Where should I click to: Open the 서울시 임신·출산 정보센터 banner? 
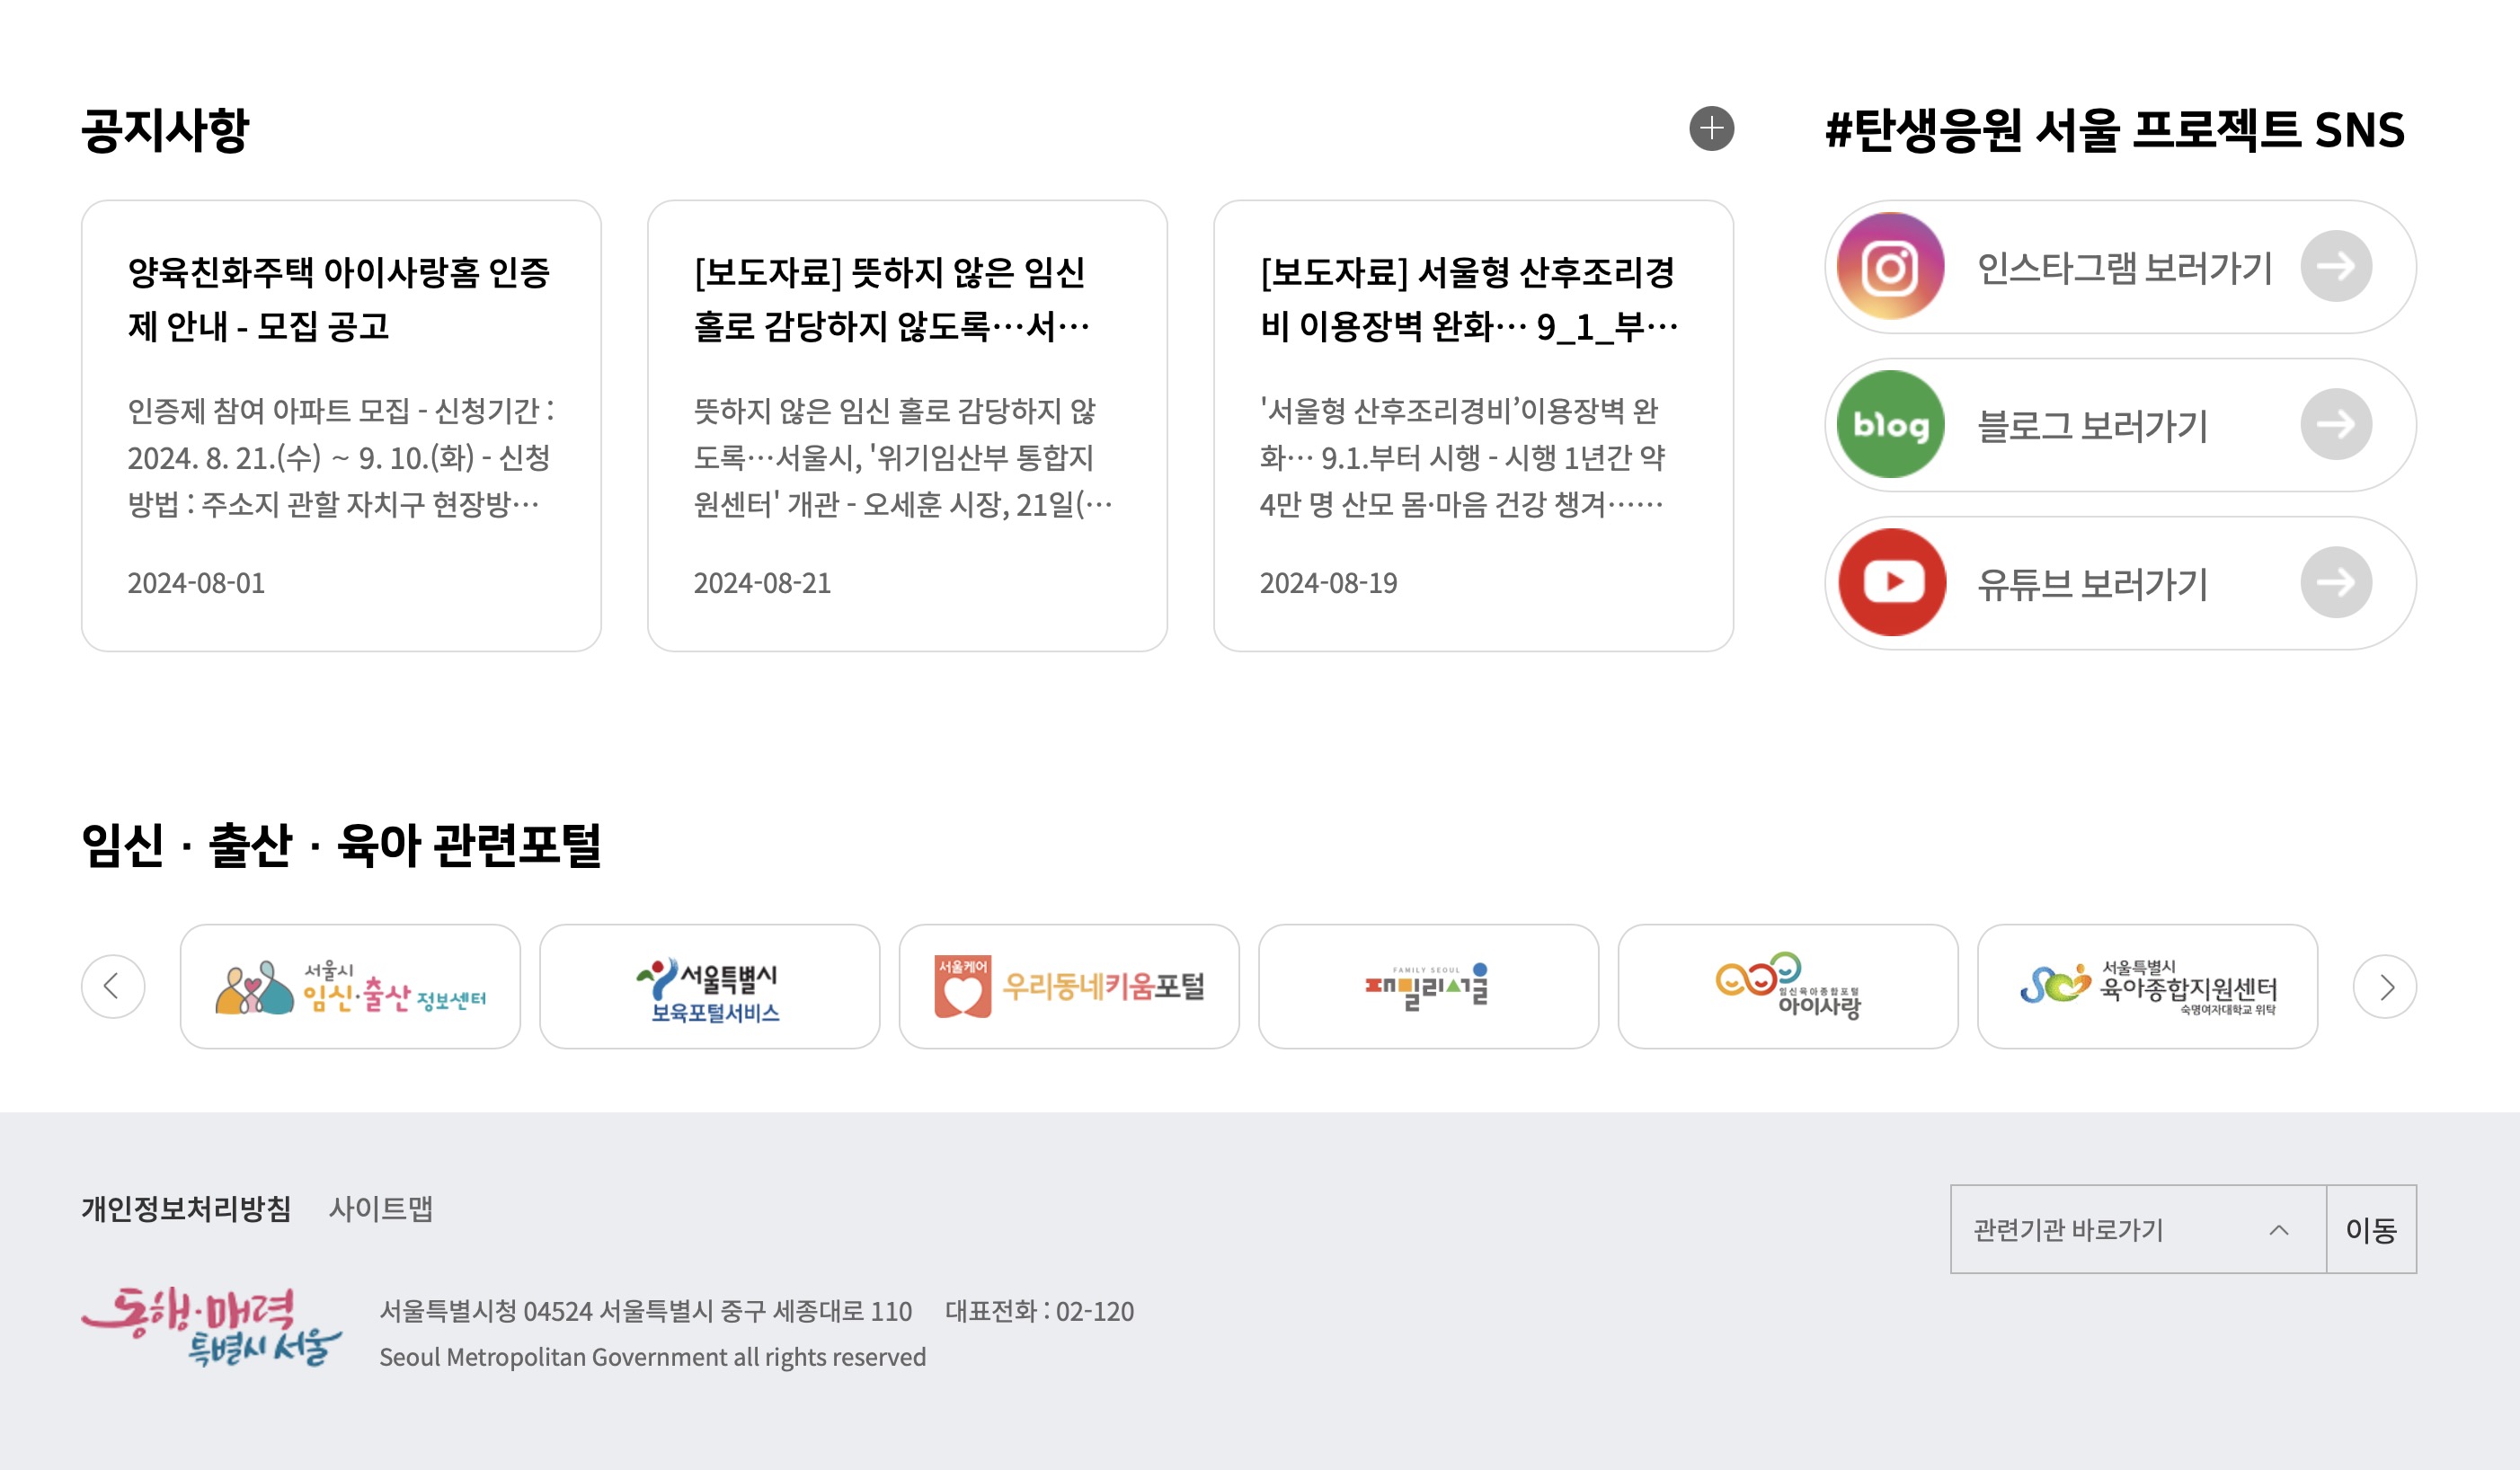point(350,987)
